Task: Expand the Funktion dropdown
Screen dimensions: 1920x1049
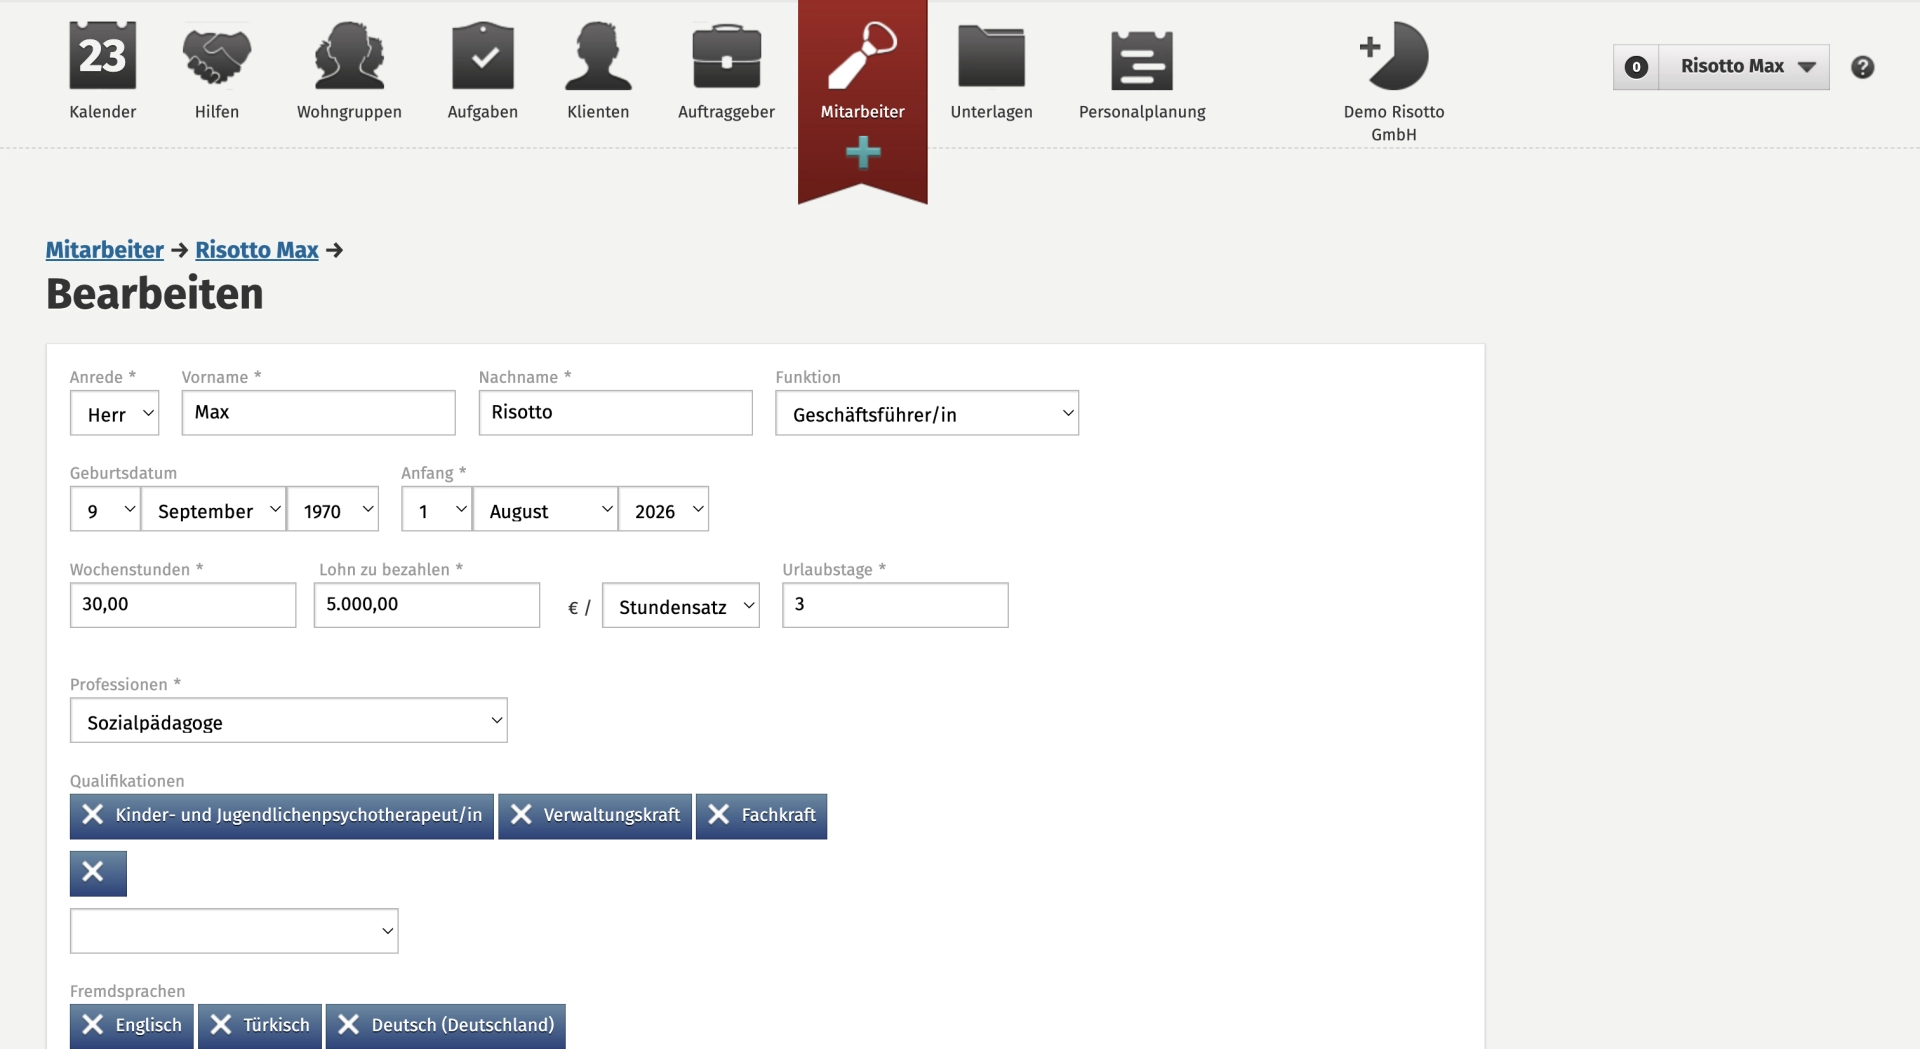Action: point(926,413)
